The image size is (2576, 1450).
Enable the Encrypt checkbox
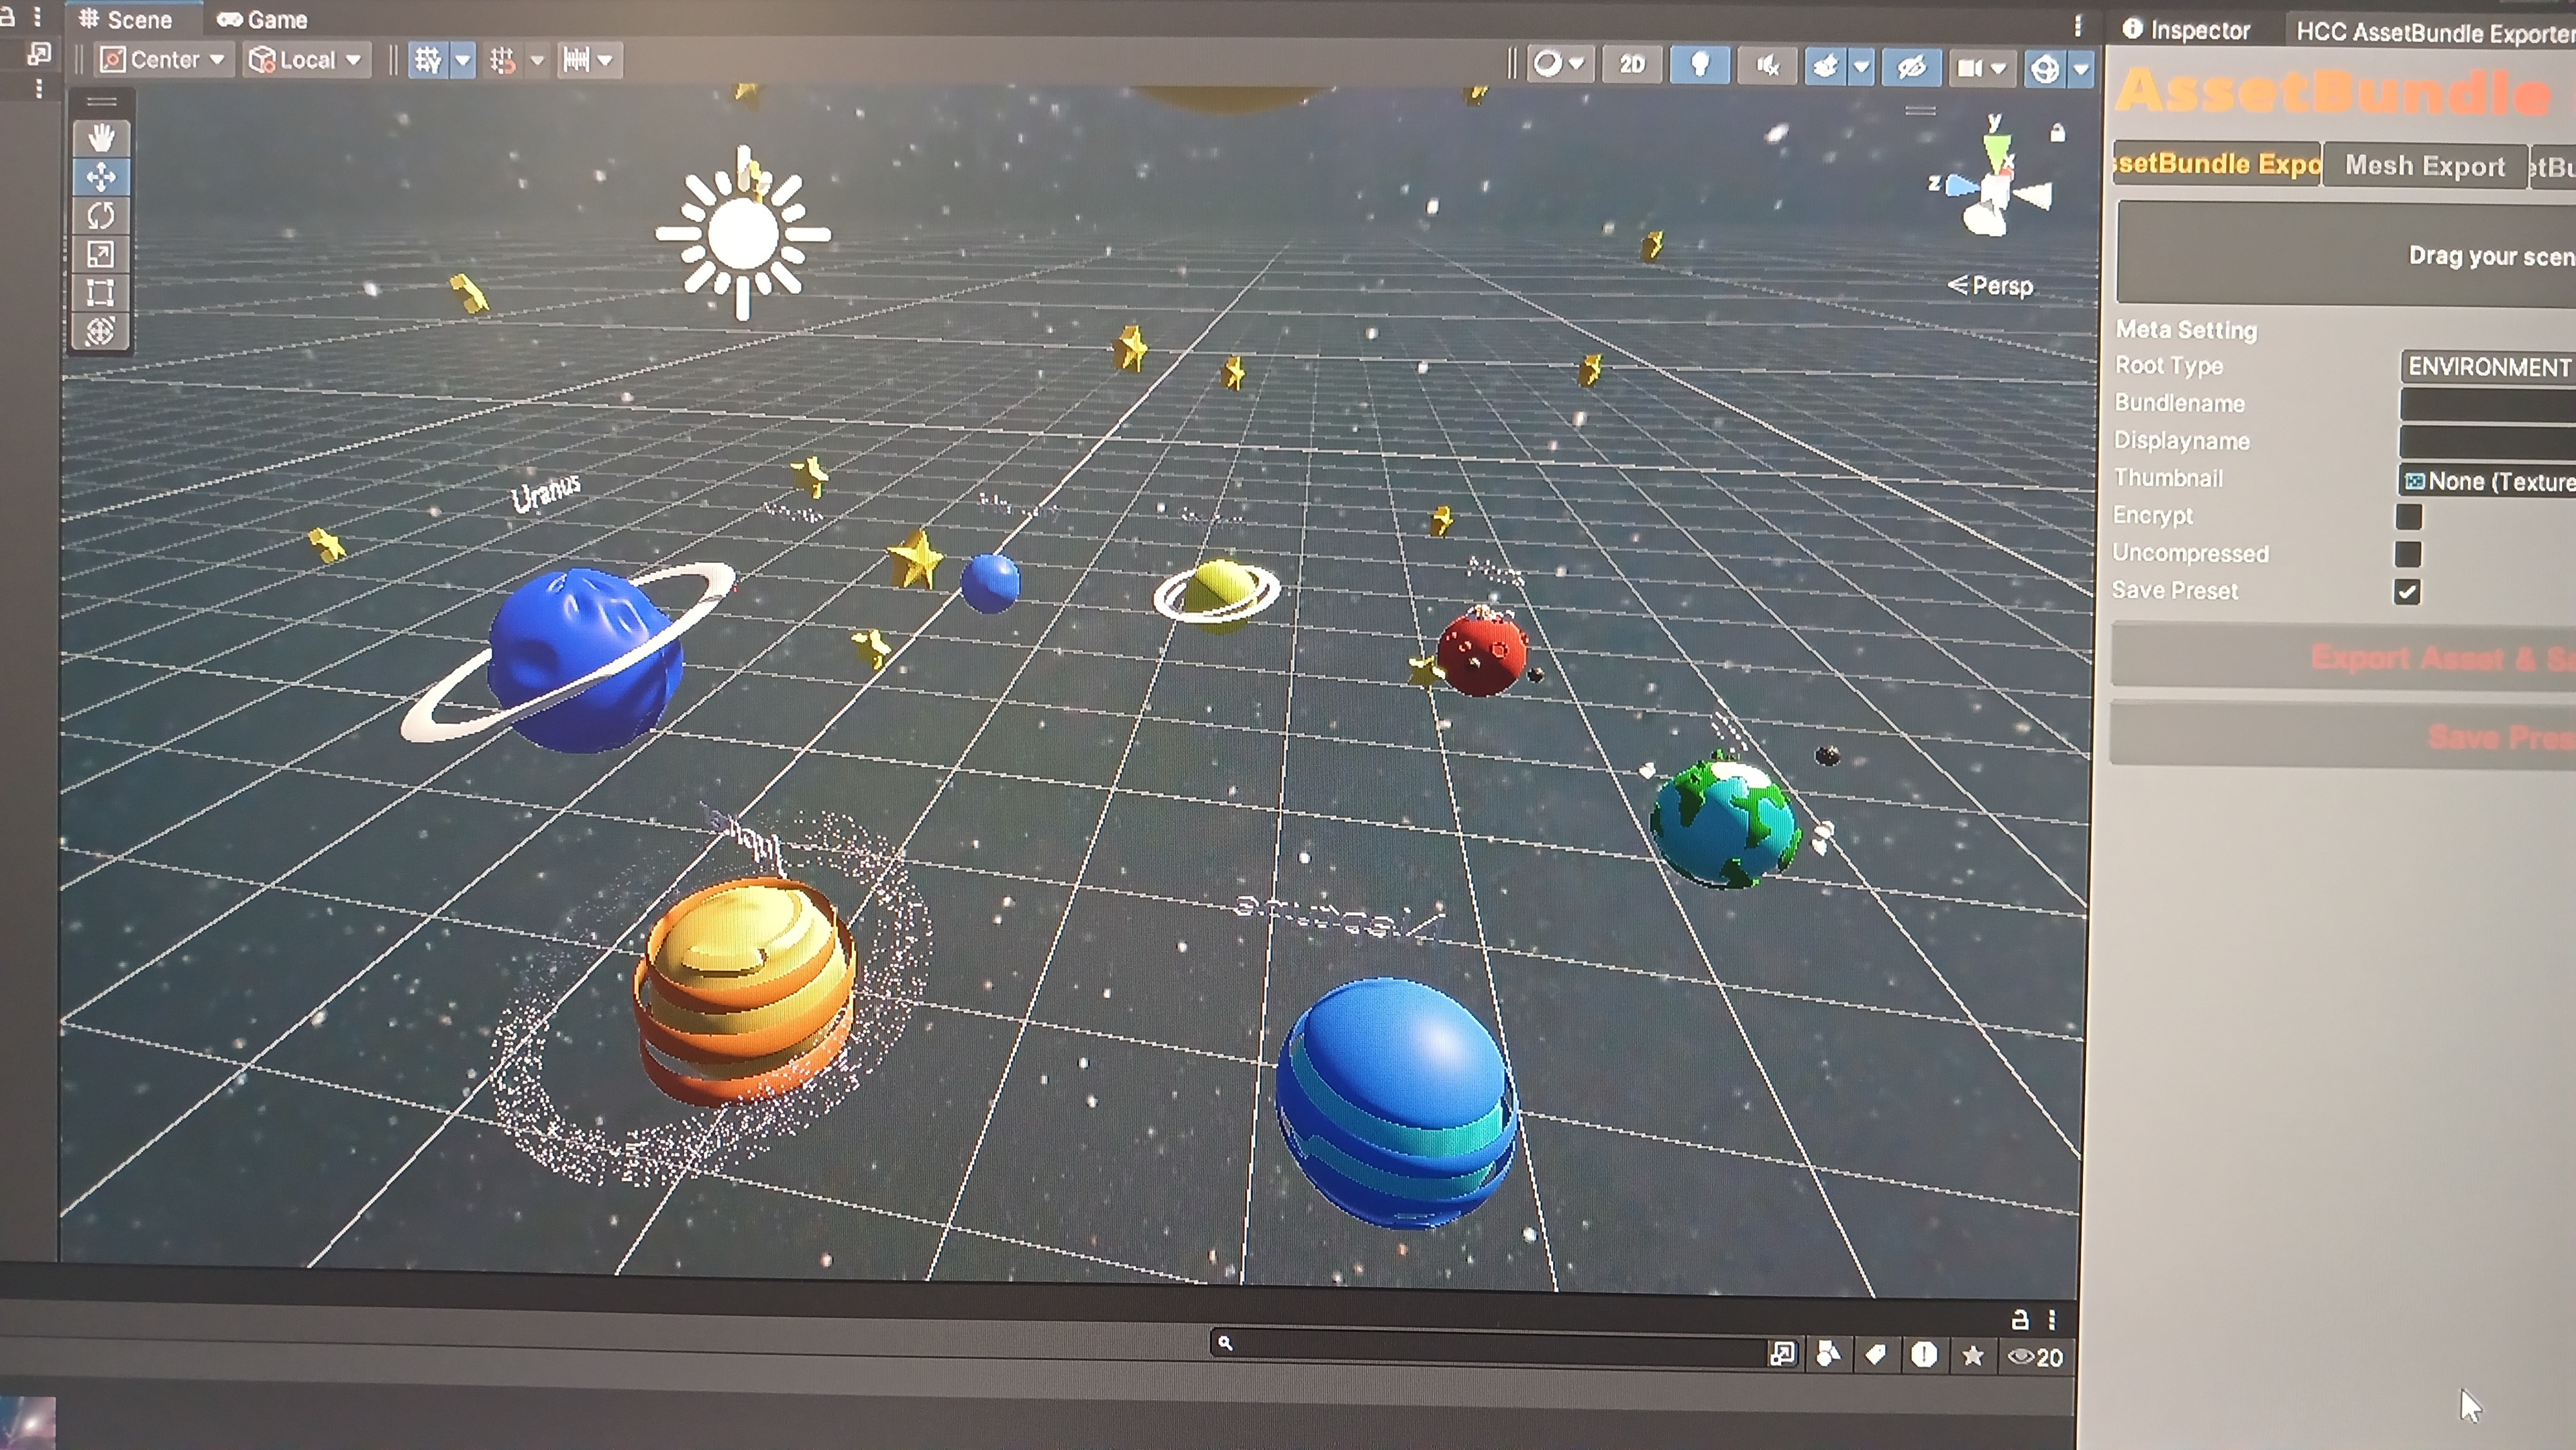(2408, 517)
